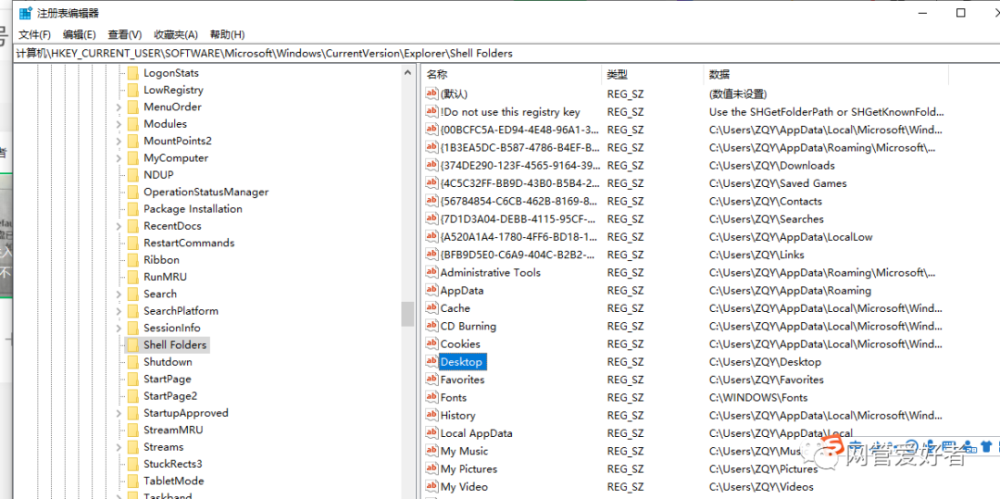Click the string icon of Fonts value
This screenshot has height=499, width=1000.
tap(432, 398)
